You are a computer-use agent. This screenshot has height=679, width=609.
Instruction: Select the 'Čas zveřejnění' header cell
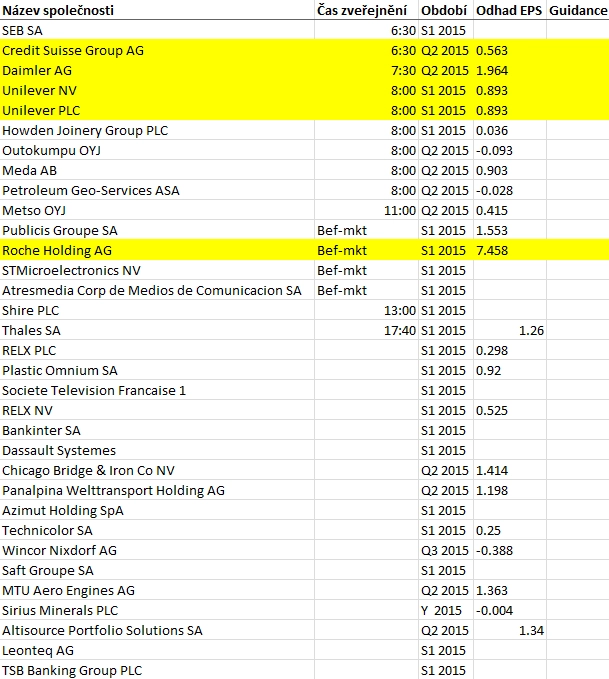[x=366, y=10]
